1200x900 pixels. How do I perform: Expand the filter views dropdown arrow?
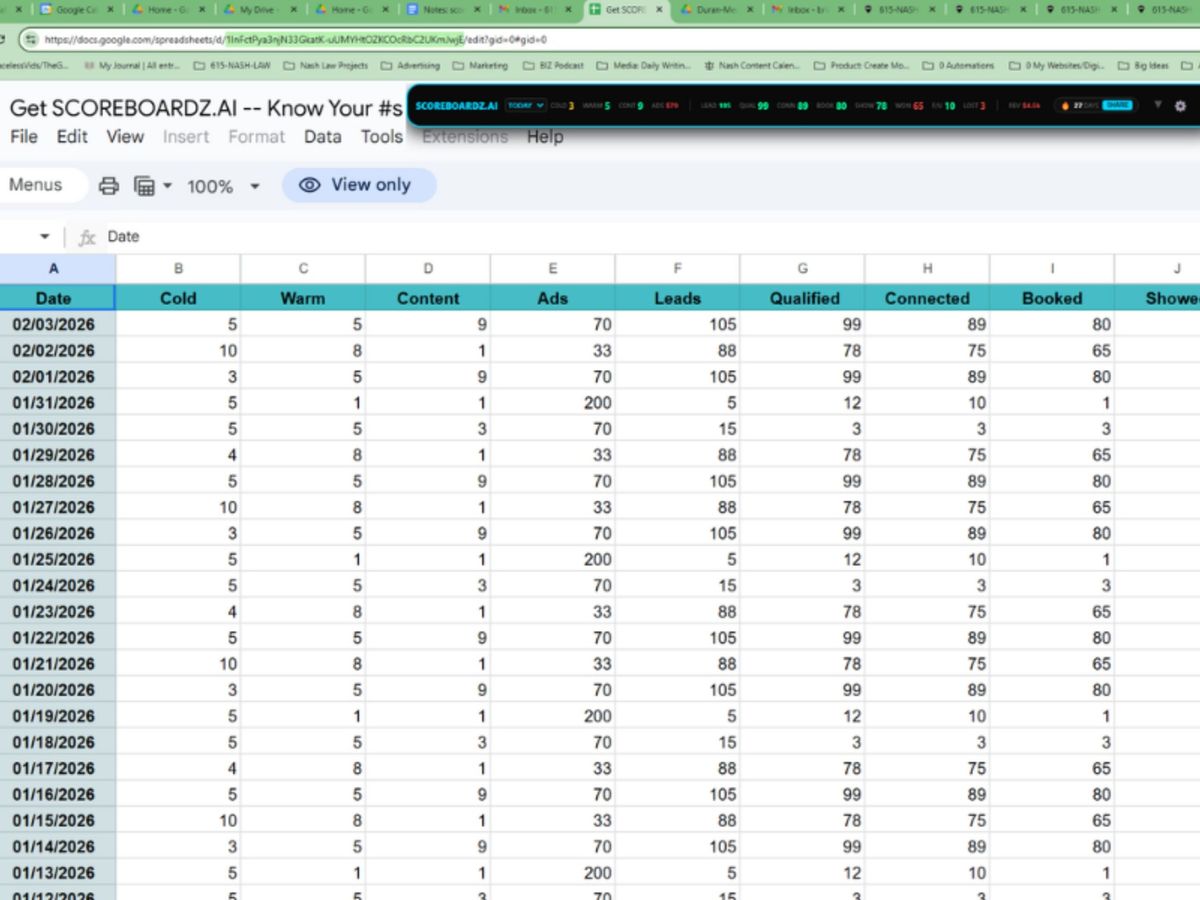(x=167, y=186)
